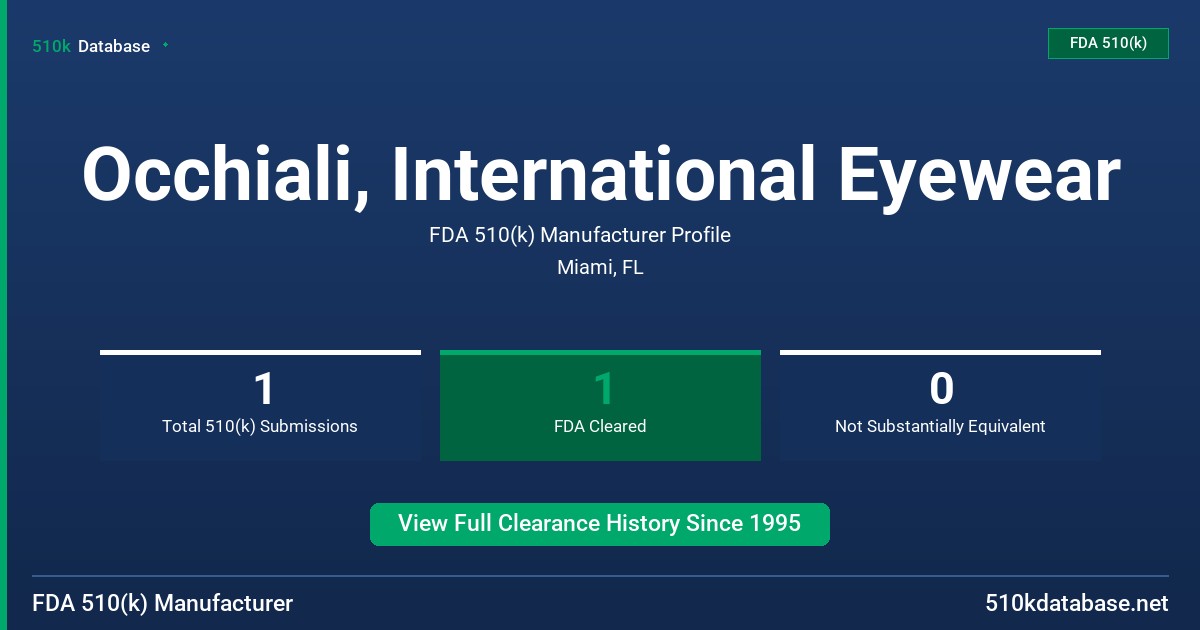Click the Miami, FL location text
The height and width of the screenshot is (630, 1200).
pyautogui.click(x=600, y=268)
